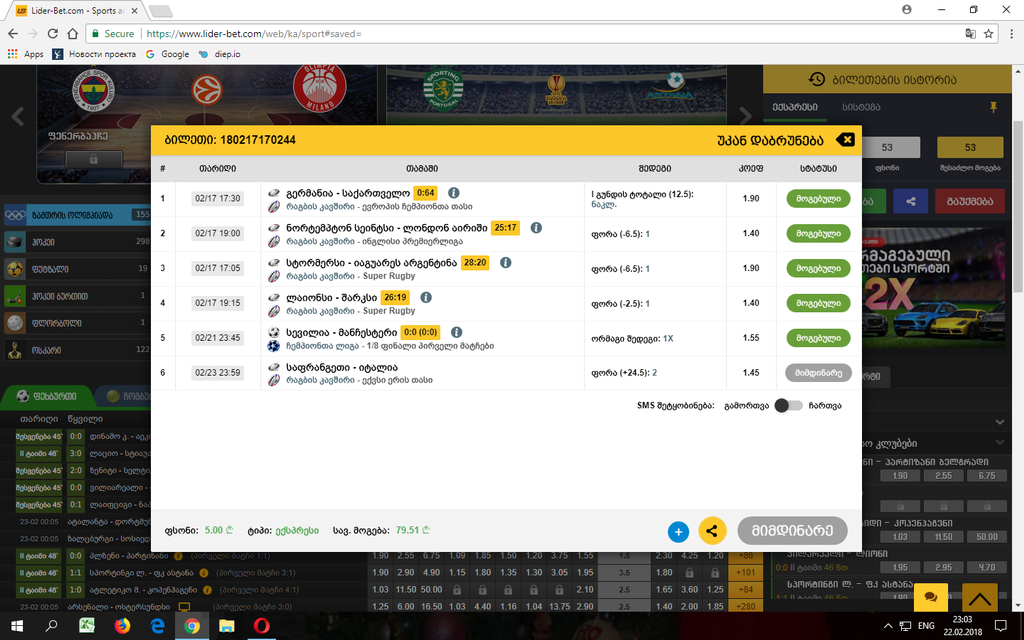This screenshot has width=1024, height=640.
Task: Click the browser address bar URL
Action: pos(254,33)
